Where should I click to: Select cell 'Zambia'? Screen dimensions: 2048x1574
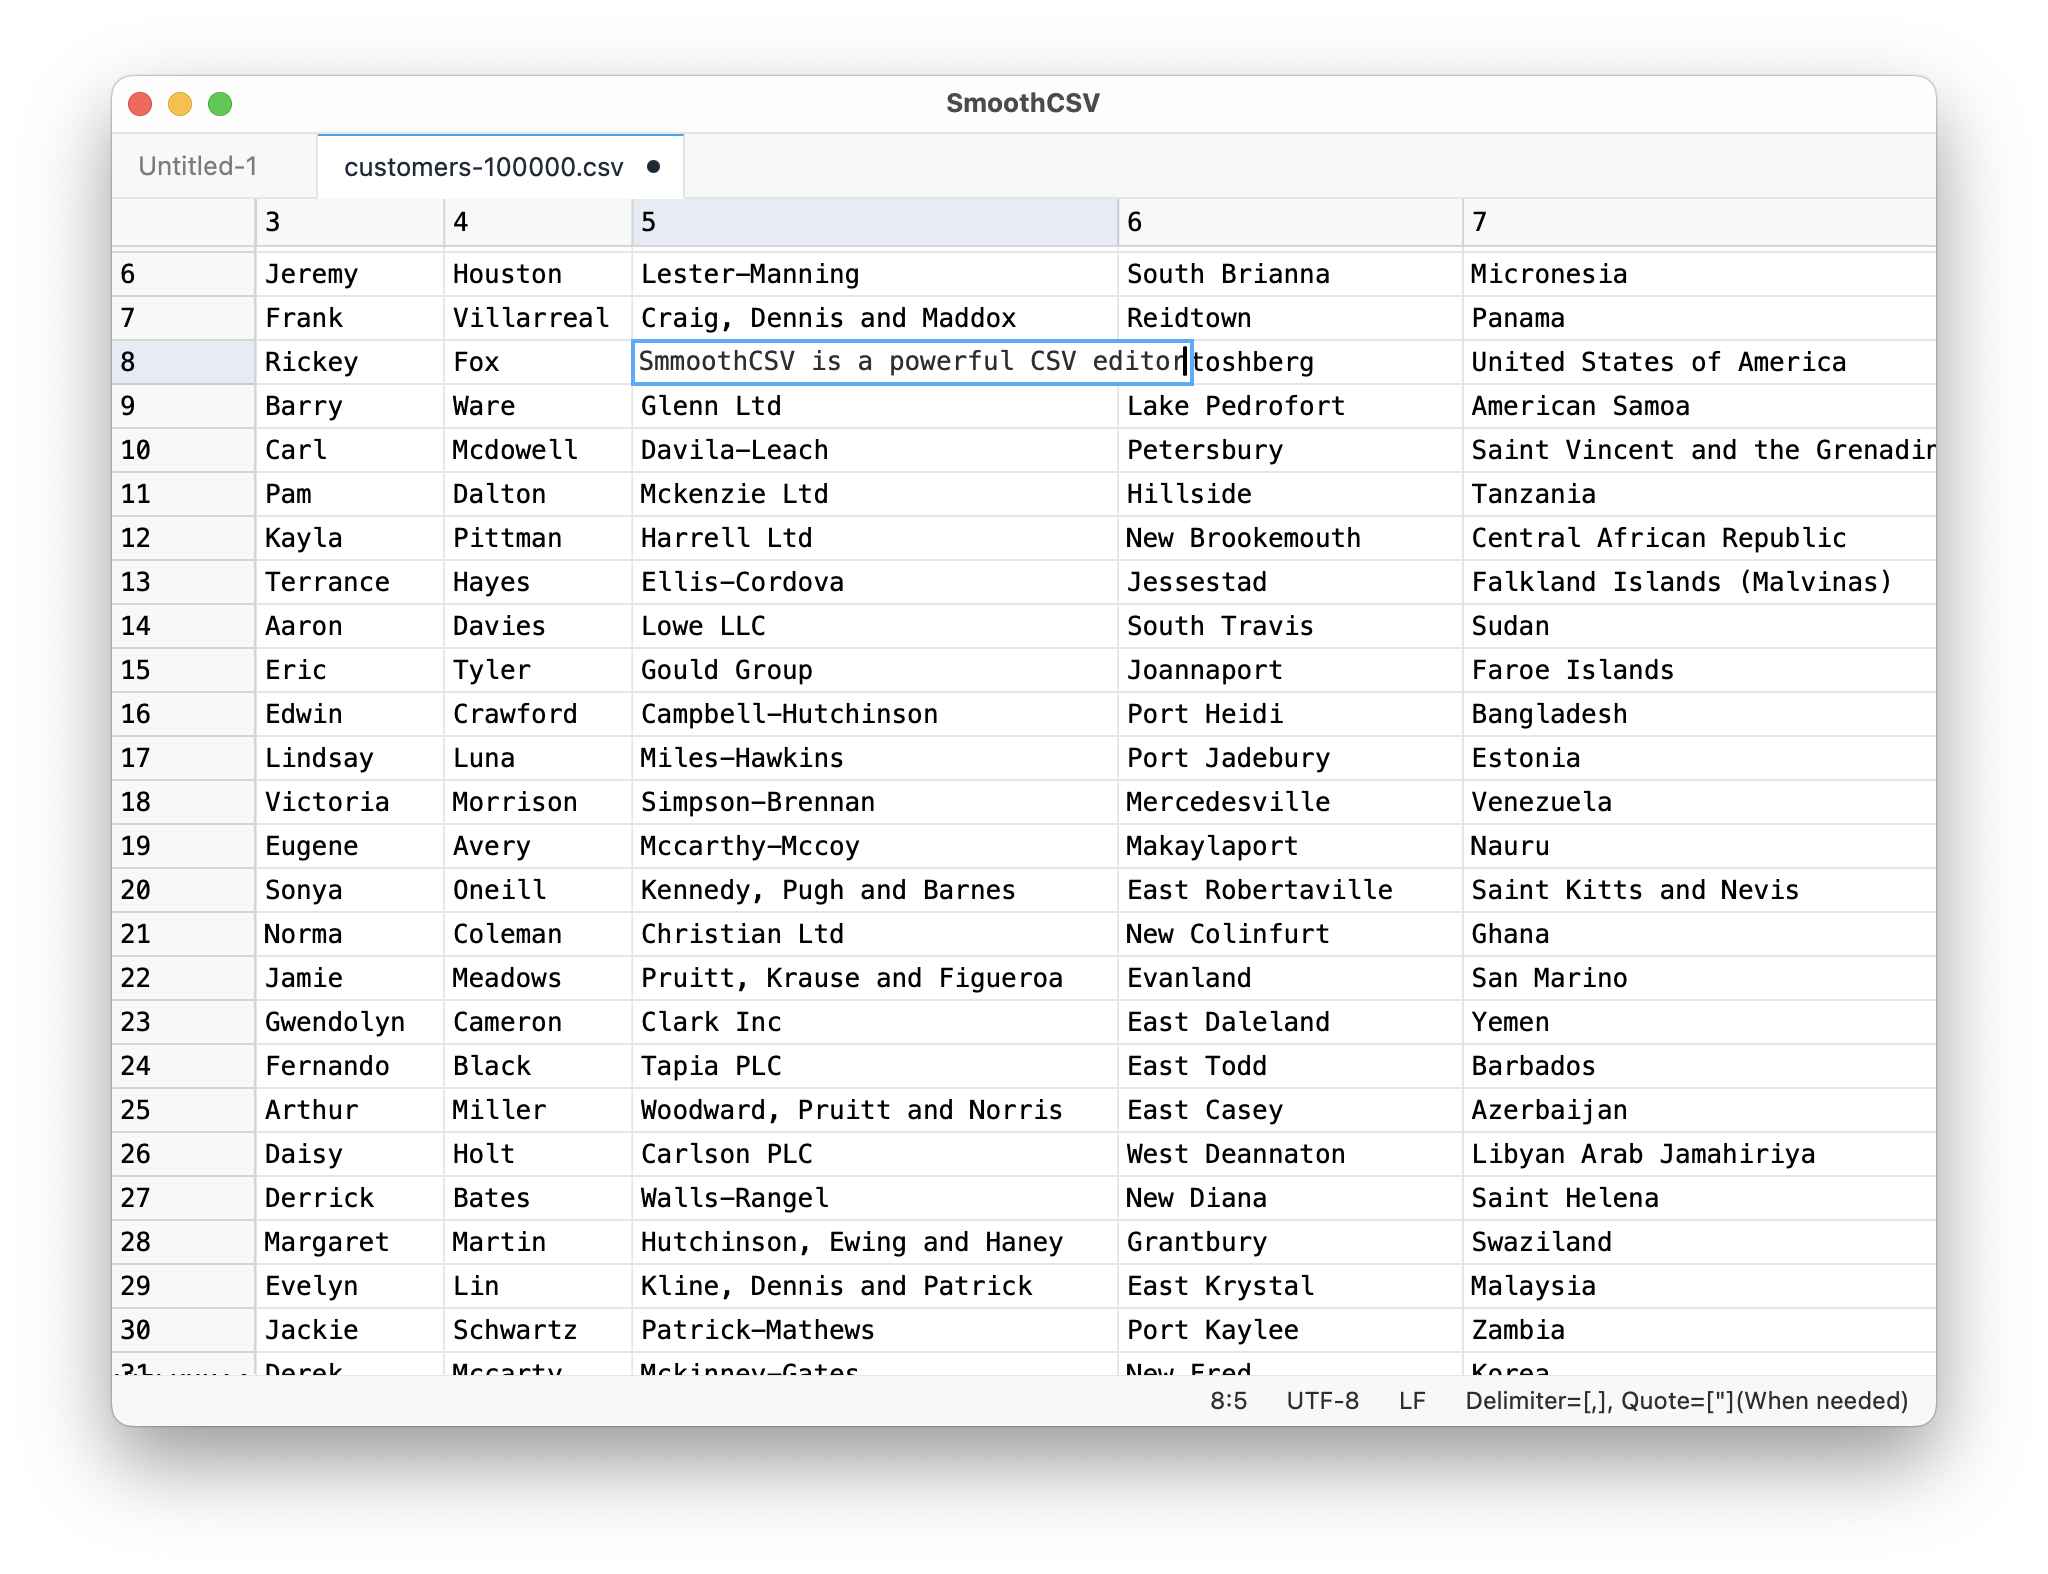(1699, 1330)
